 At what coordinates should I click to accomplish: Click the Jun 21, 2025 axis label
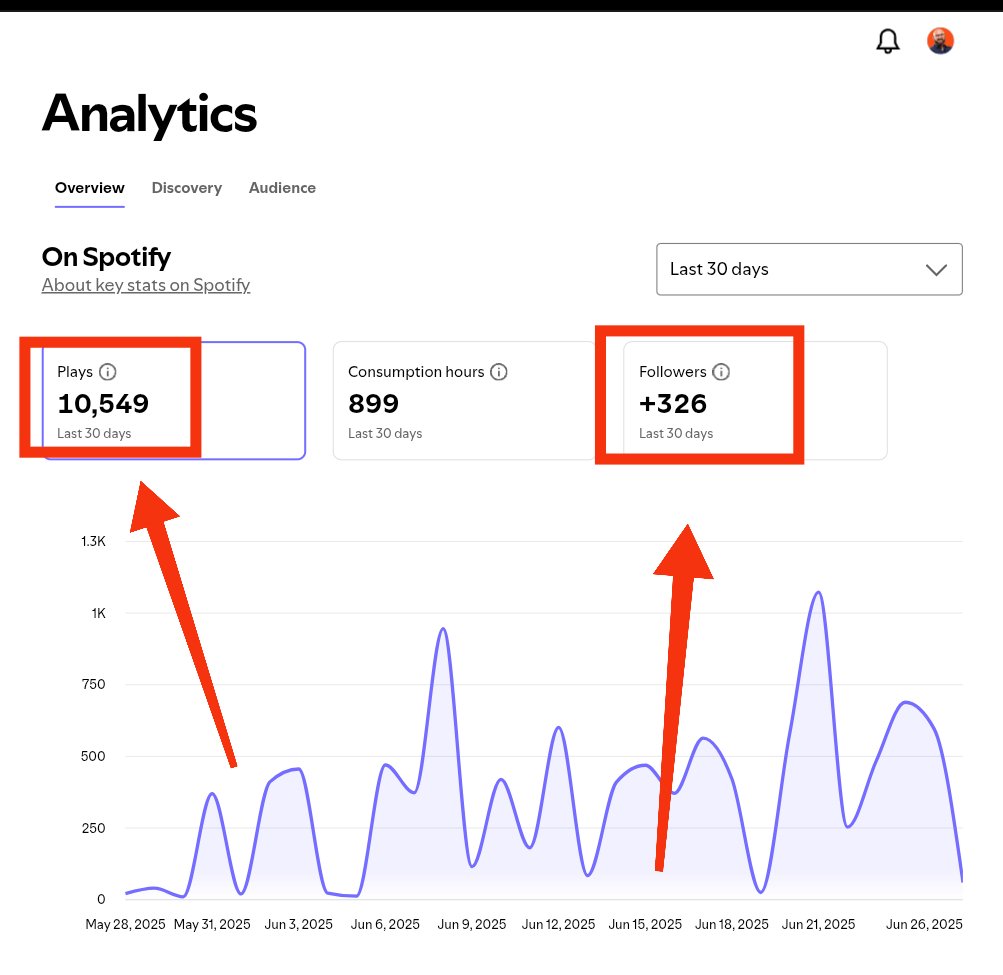tap(818, 924)
